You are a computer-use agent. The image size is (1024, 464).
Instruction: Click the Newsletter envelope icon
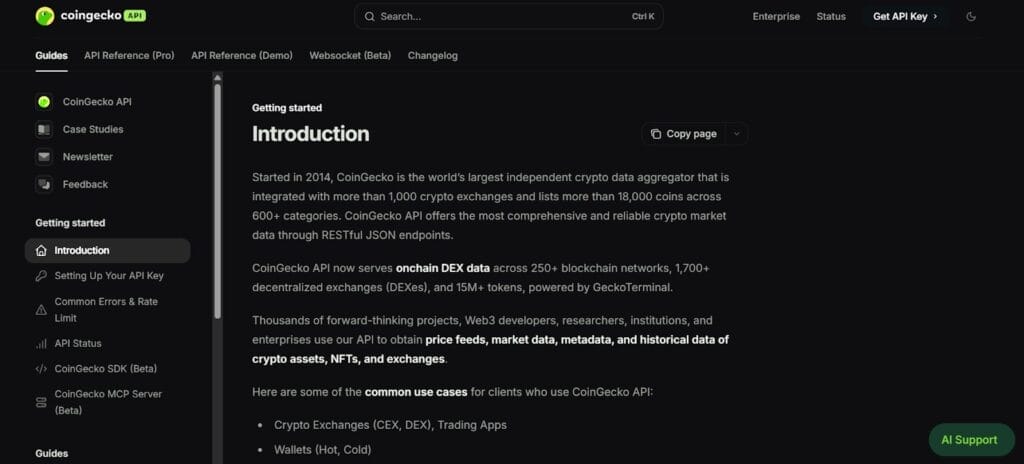coord(44,157)
